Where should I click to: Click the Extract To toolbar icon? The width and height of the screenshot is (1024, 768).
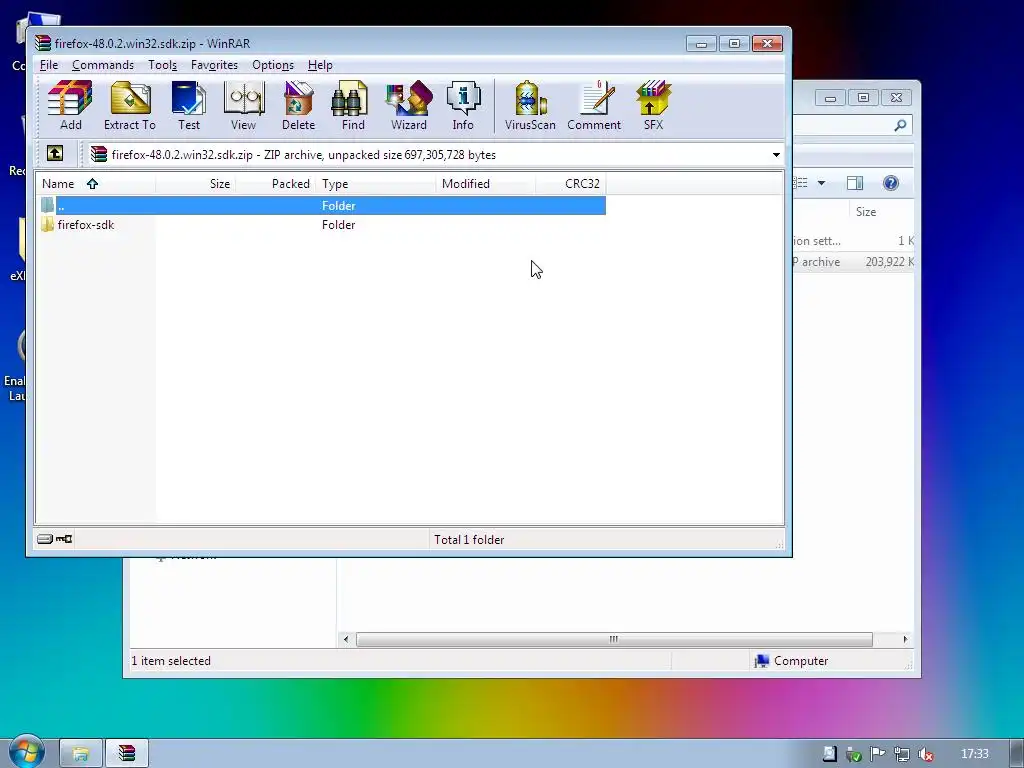tap(130, 105)
